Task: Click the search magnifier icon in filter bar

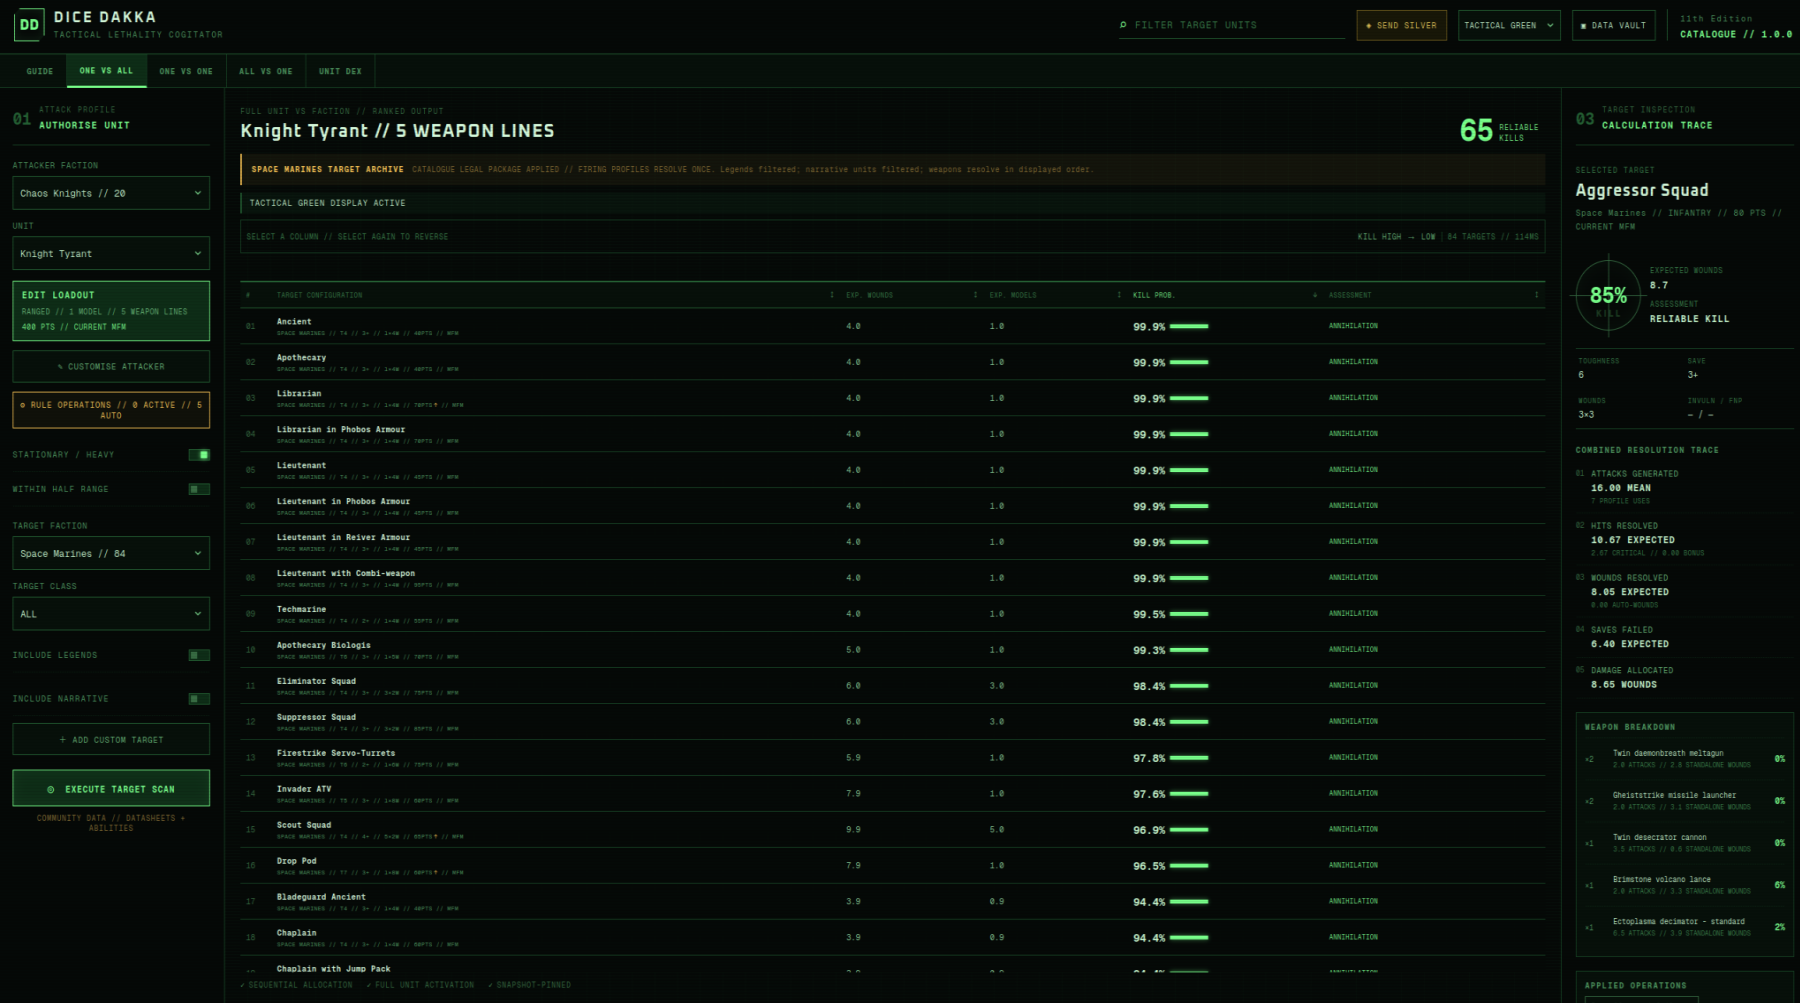Action: coord(1123,25)
